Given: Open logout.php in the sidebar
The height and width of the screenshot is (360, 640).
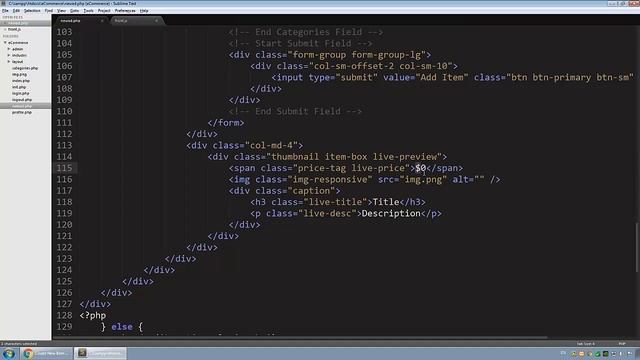Looking at the screenshot, I should [22, 100].
